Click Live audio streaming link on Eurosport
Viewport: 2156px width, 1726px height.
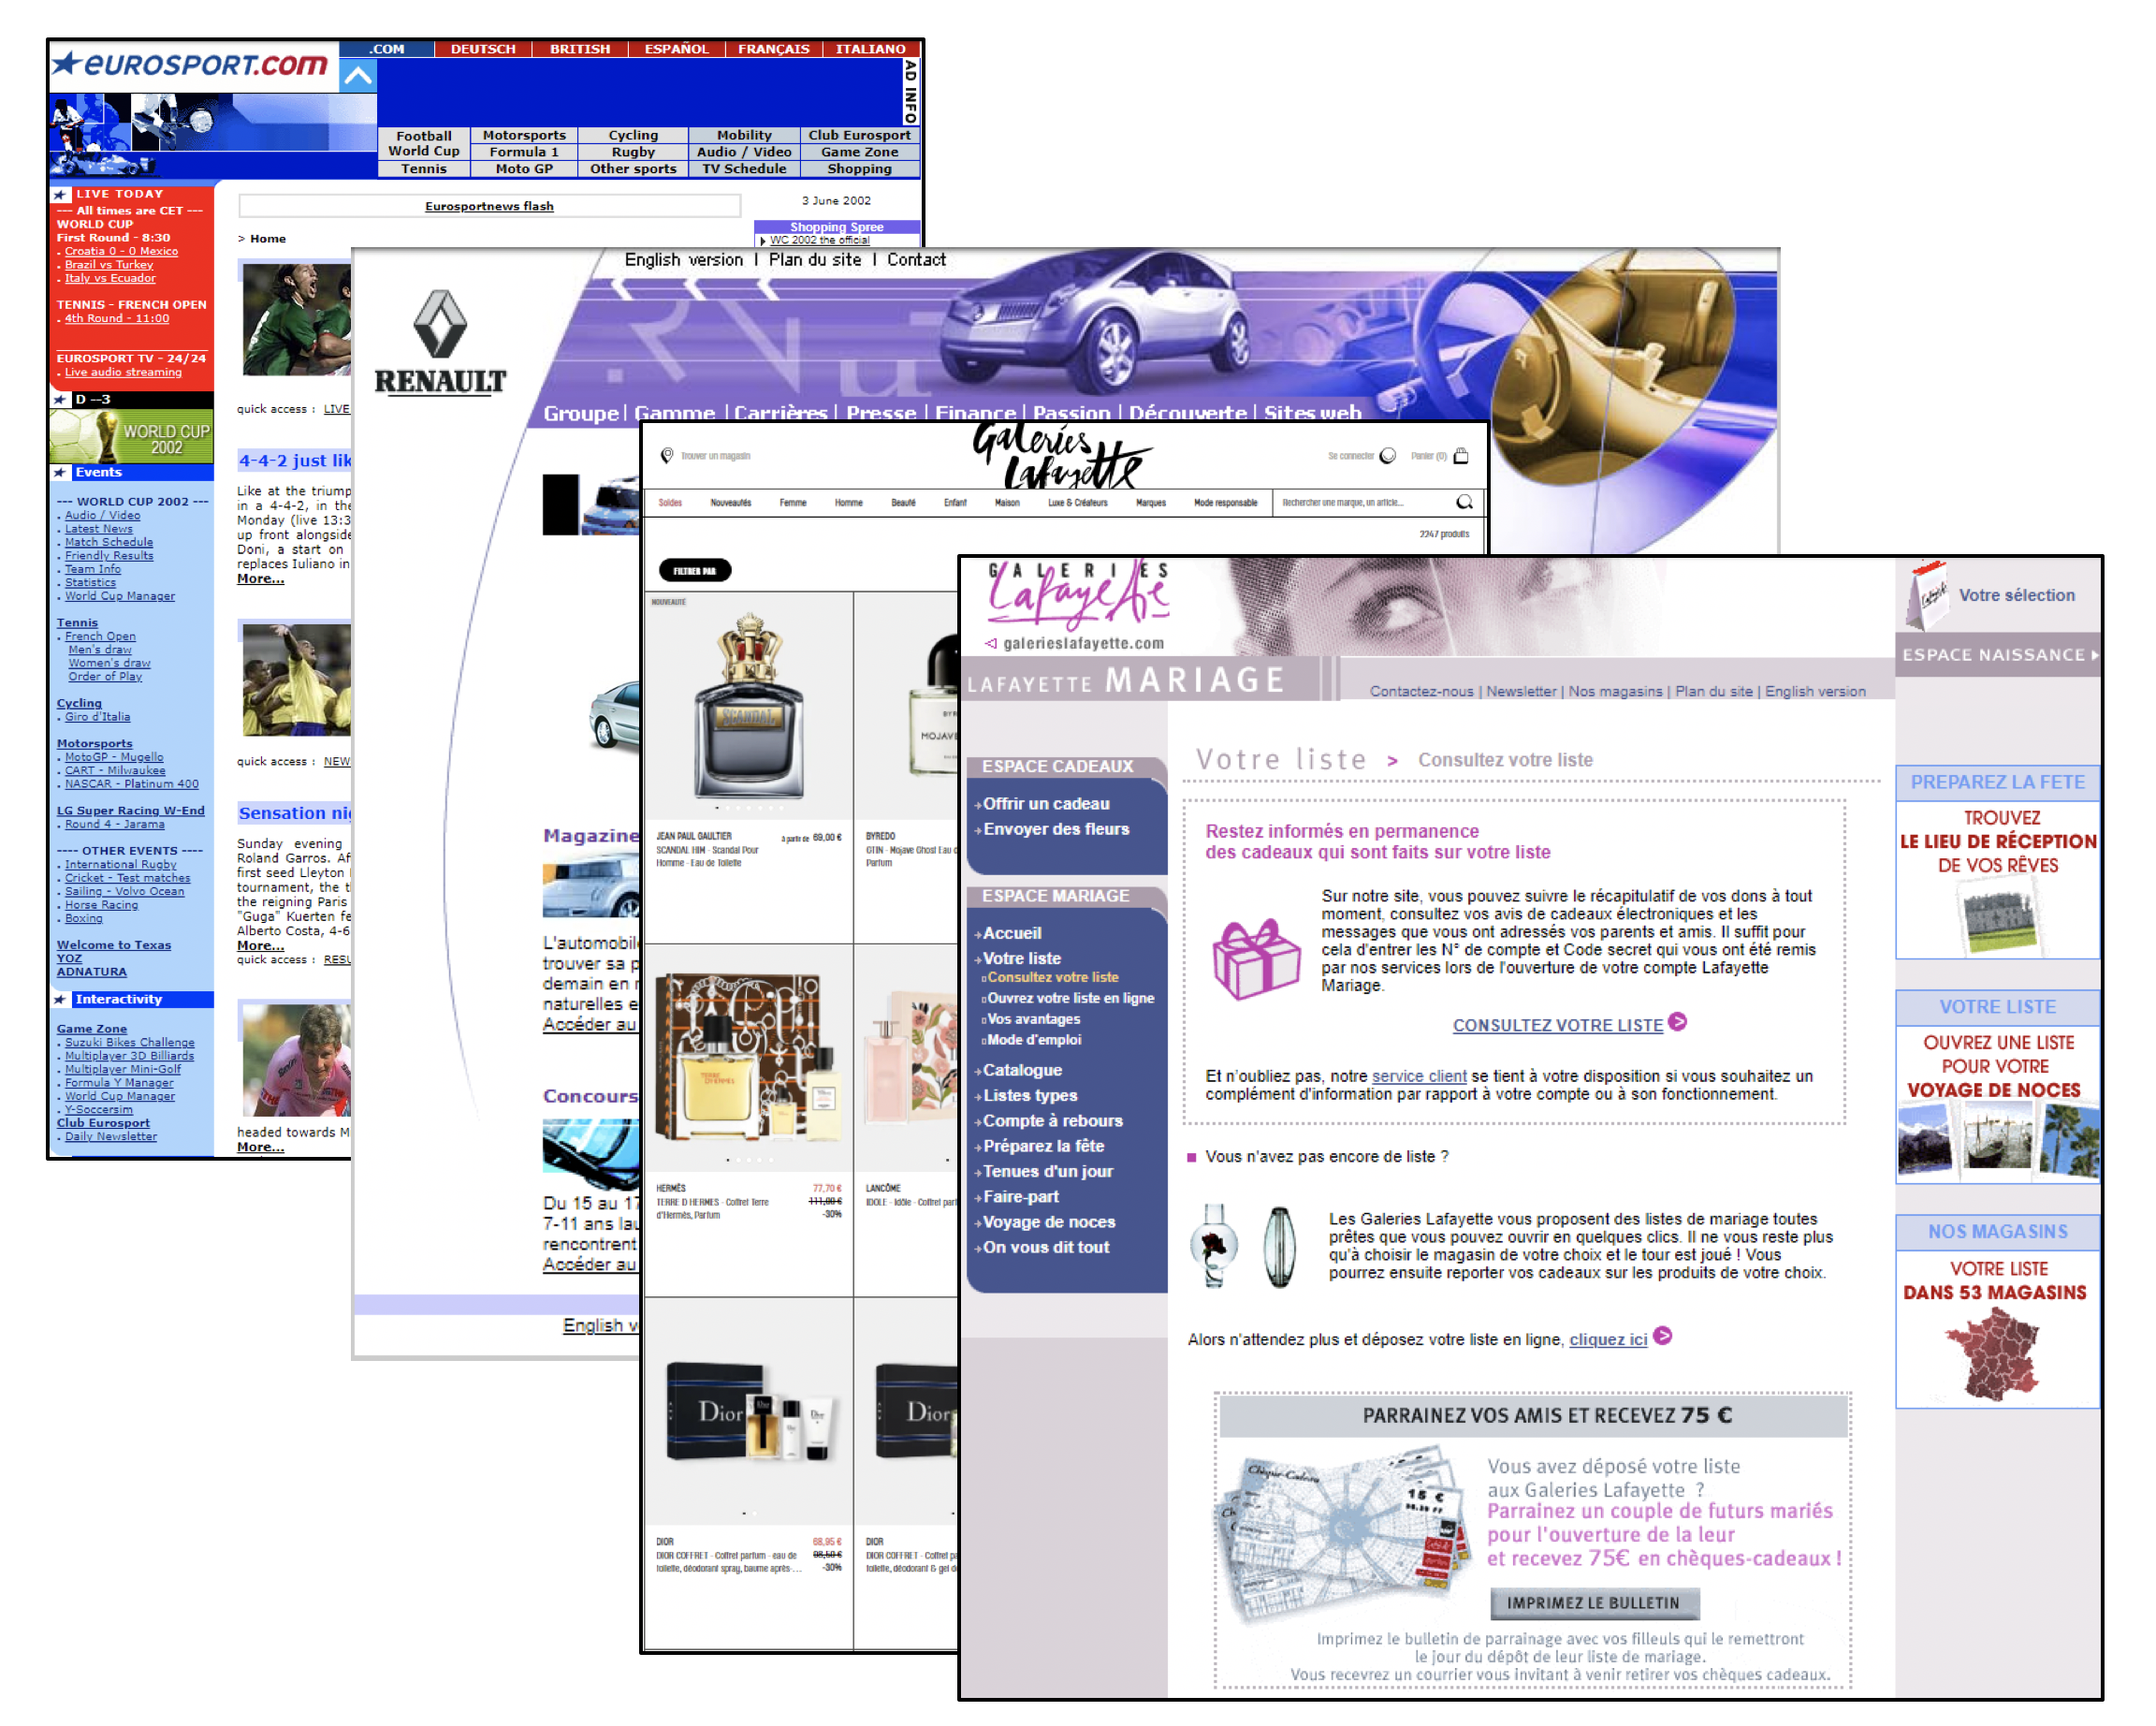(x=123, y=372)
